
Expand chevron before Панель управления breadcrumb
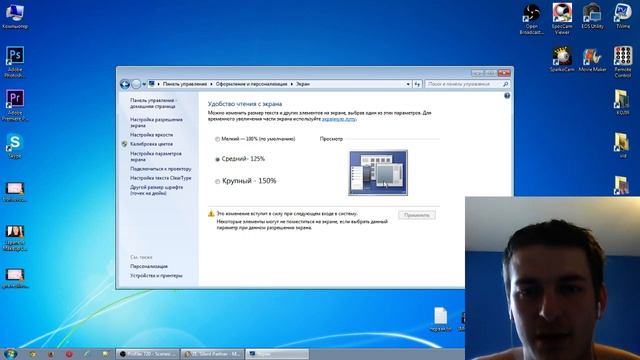point(158,84)
